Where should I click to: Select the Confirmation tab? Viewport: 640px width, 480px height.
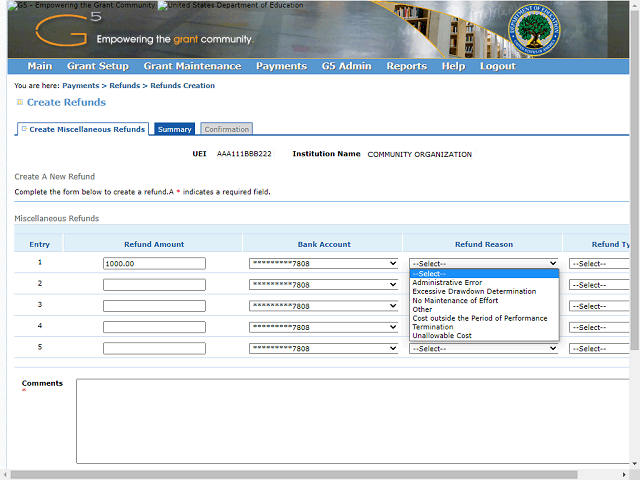[x=226, y=129]
